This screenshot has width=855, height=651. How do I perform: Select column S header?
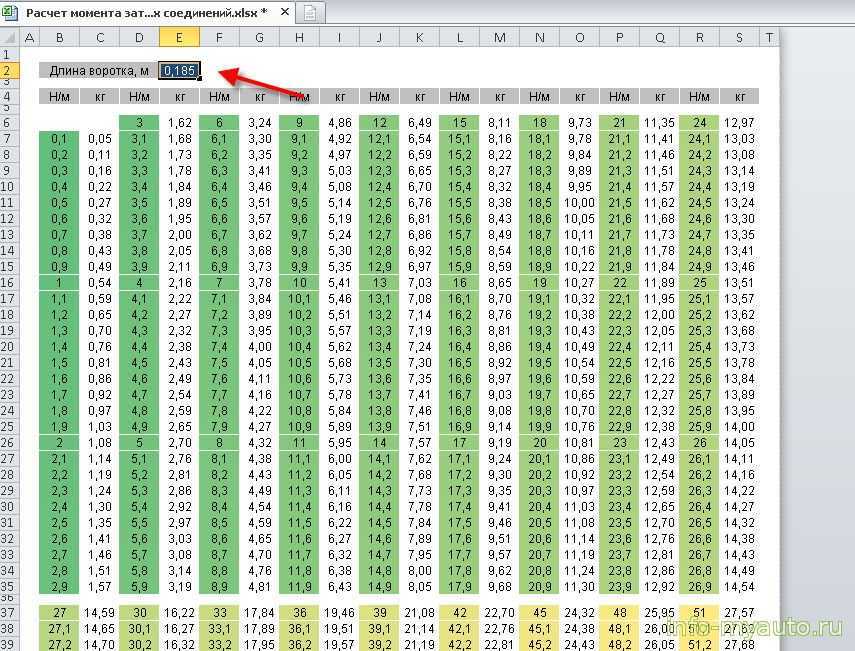click(739, 38)
